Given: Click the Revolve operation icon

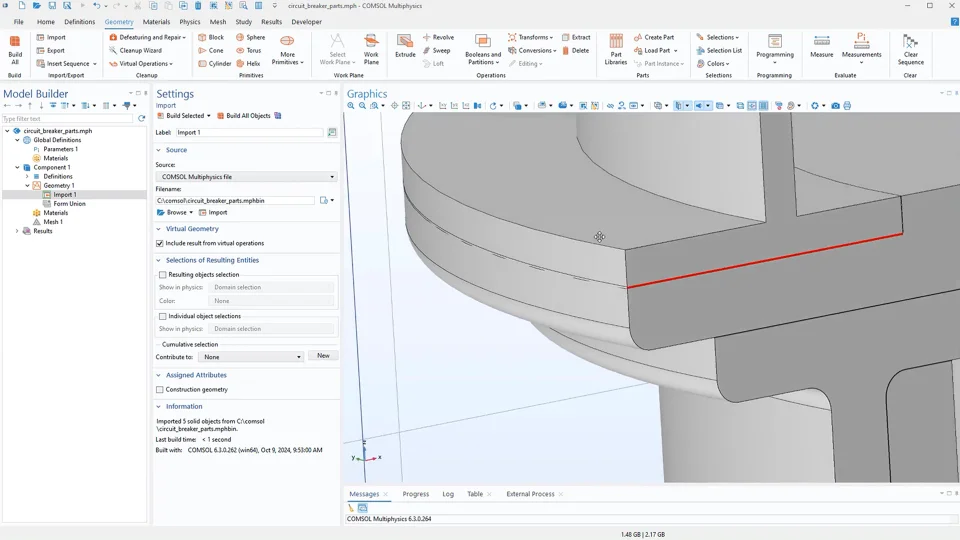Looking at the screenshot, I should pos(438,37).
